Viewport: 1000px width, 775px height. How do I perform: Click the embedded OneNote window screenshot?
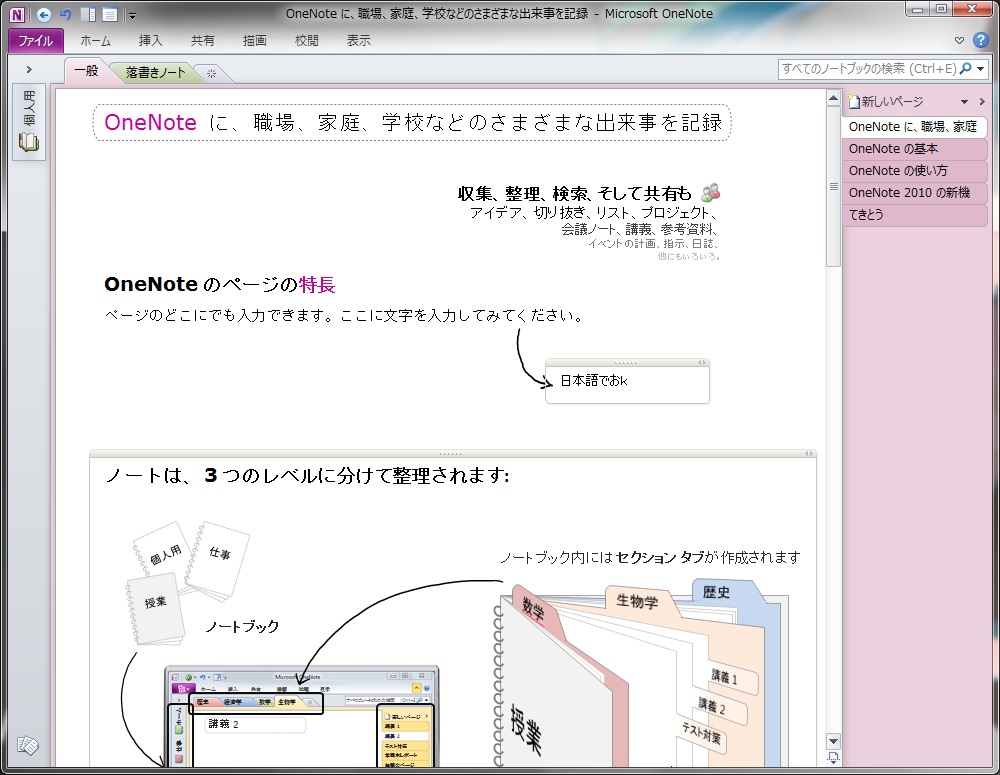pos(302,716)
